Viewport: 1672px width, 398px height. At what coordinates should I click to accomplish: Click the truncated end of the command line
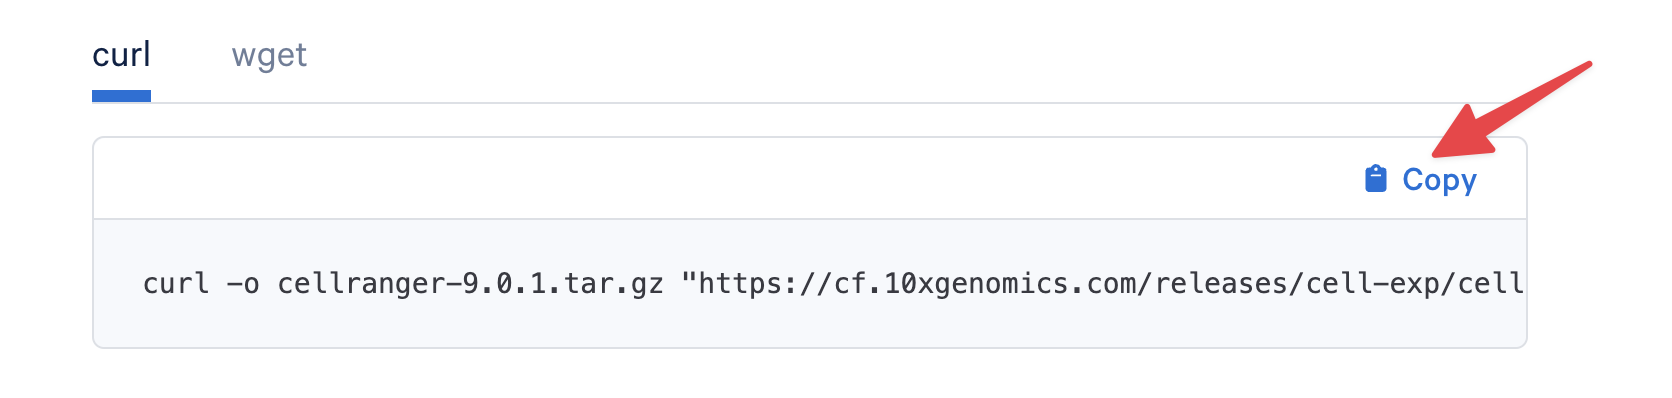pos(1491,284)
